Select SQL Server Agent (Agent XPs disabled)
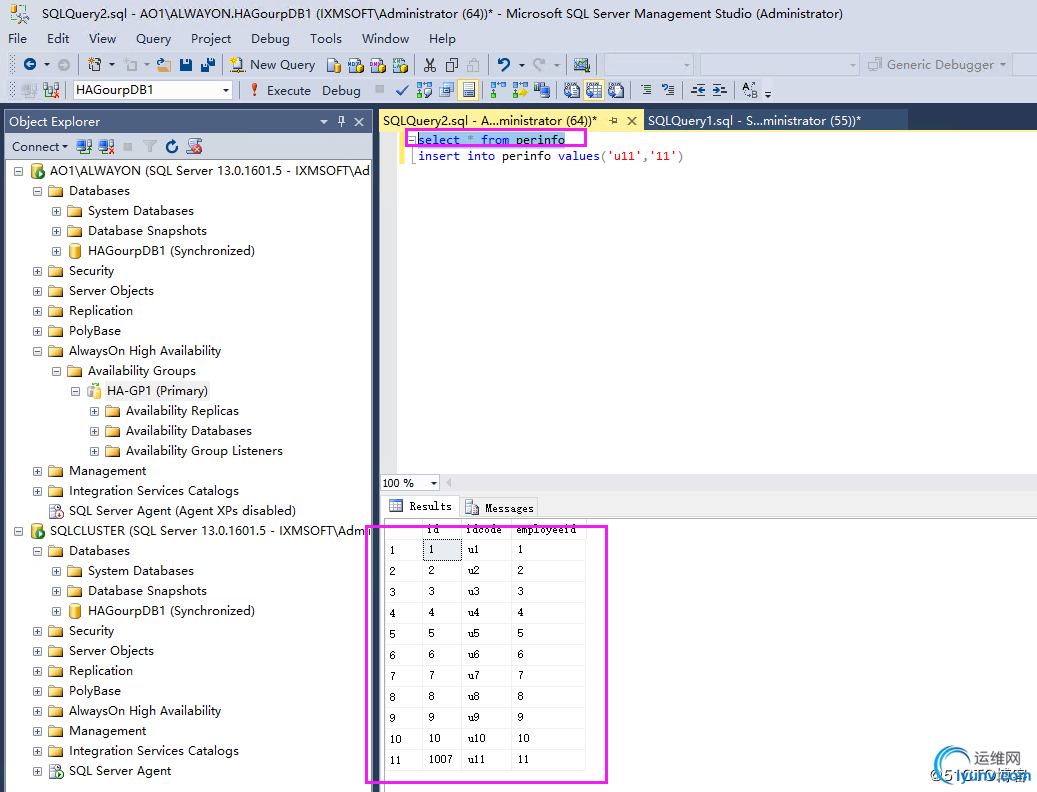 [182, 511]
